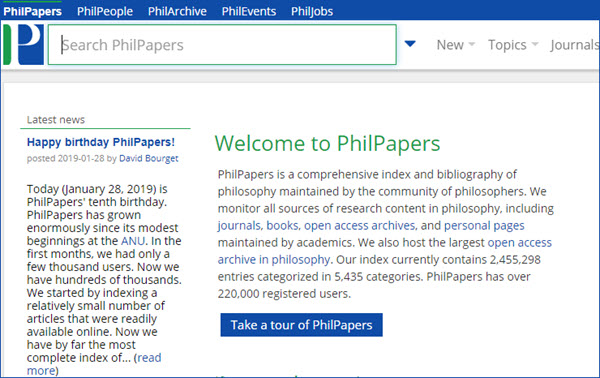The image size is (600, 378).
Task: Switch to the PhilPapers site tab
Action: click(x=32, y=11)
